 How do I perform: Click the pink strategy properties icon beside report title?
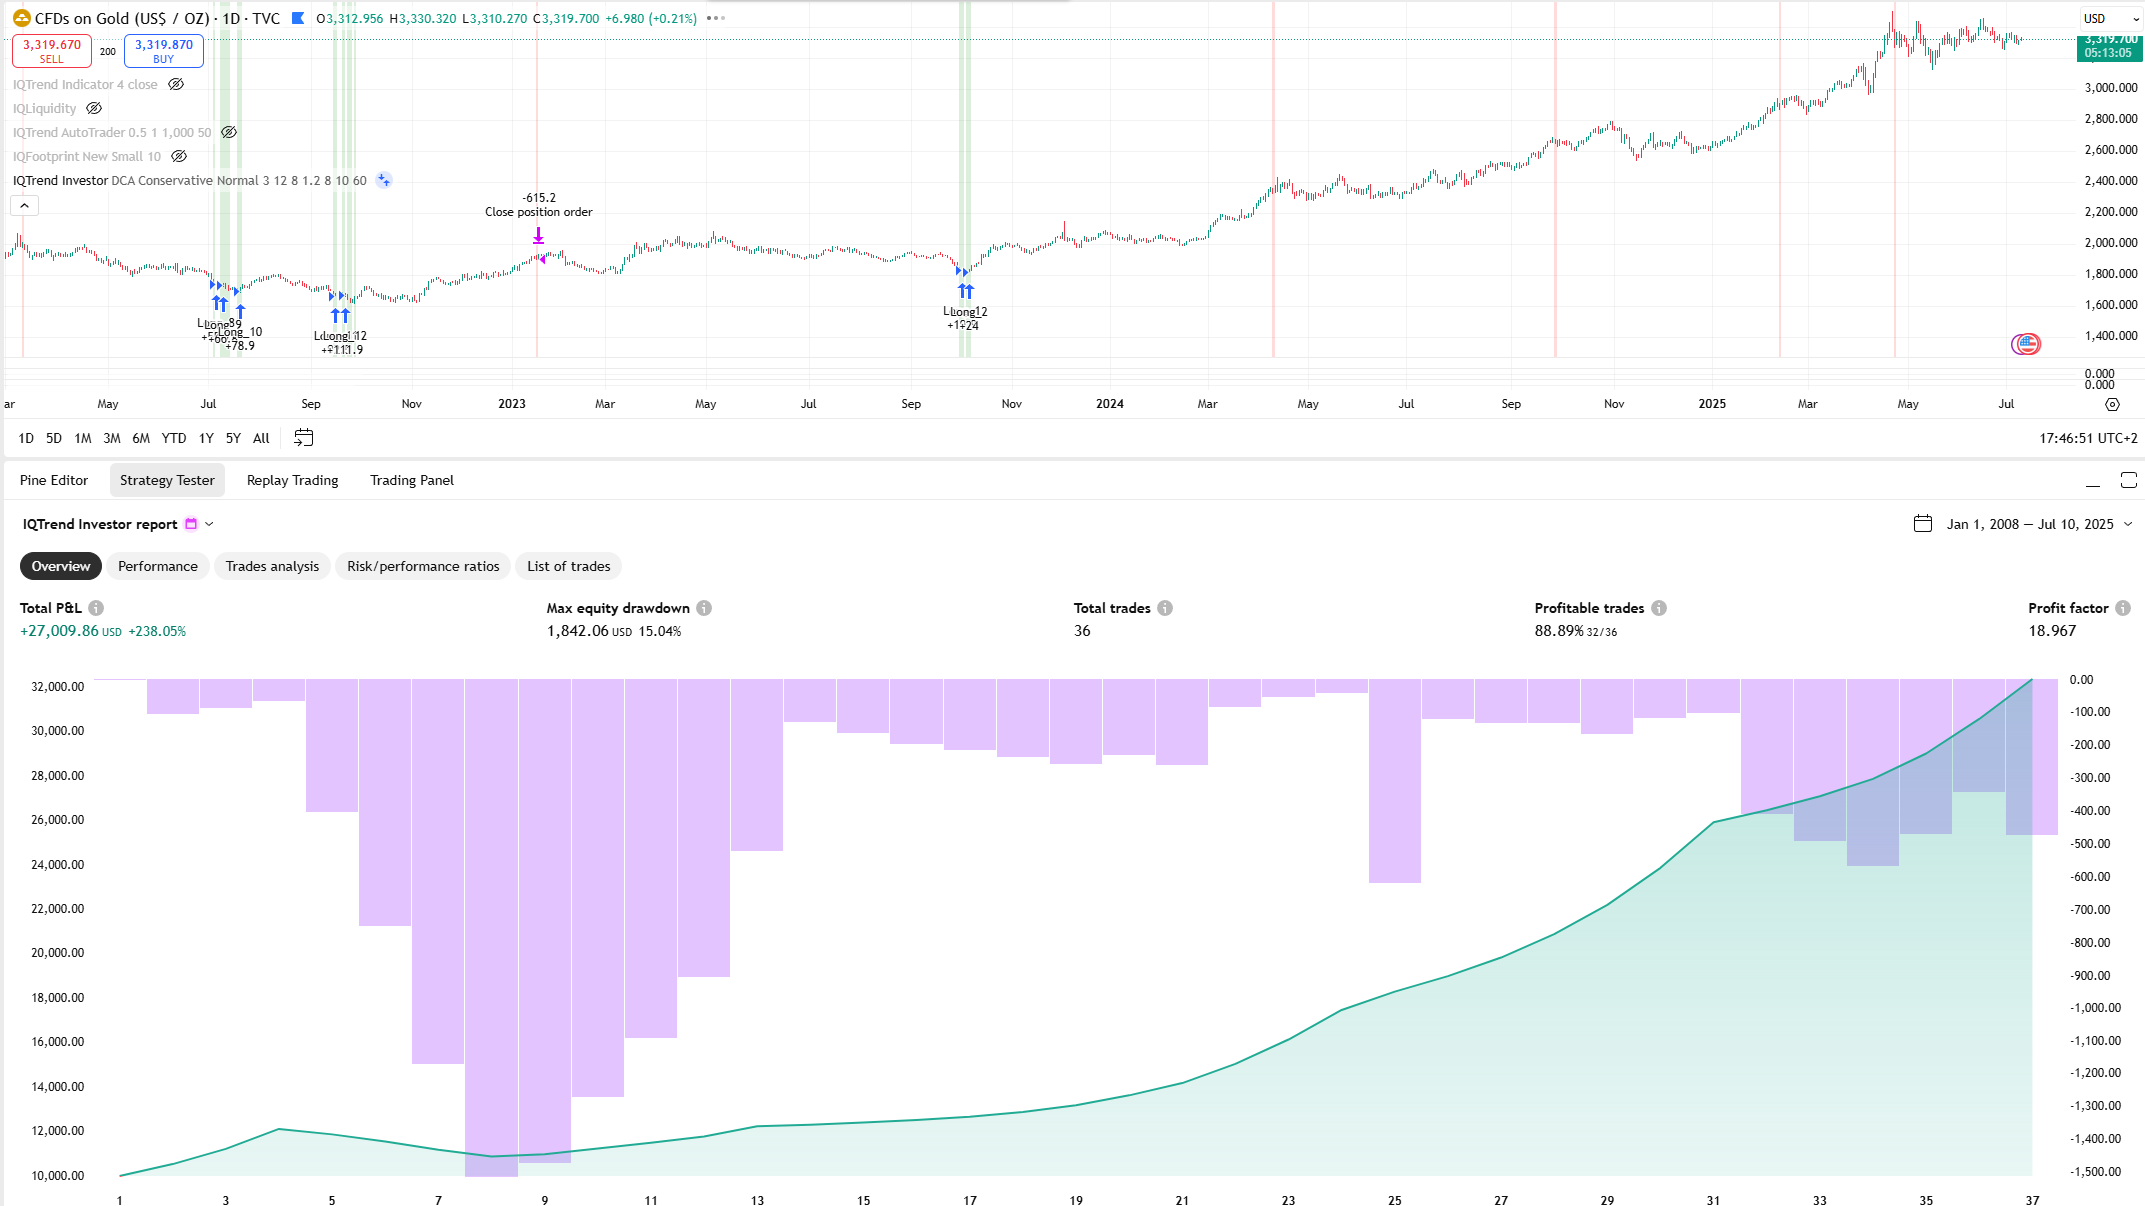point(191,524)
